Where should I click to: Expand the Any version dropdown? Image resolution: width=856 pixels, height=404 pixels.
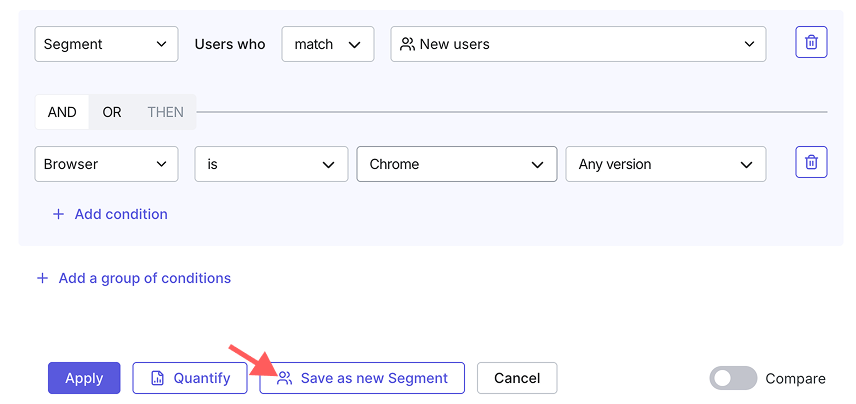point(665,164)
